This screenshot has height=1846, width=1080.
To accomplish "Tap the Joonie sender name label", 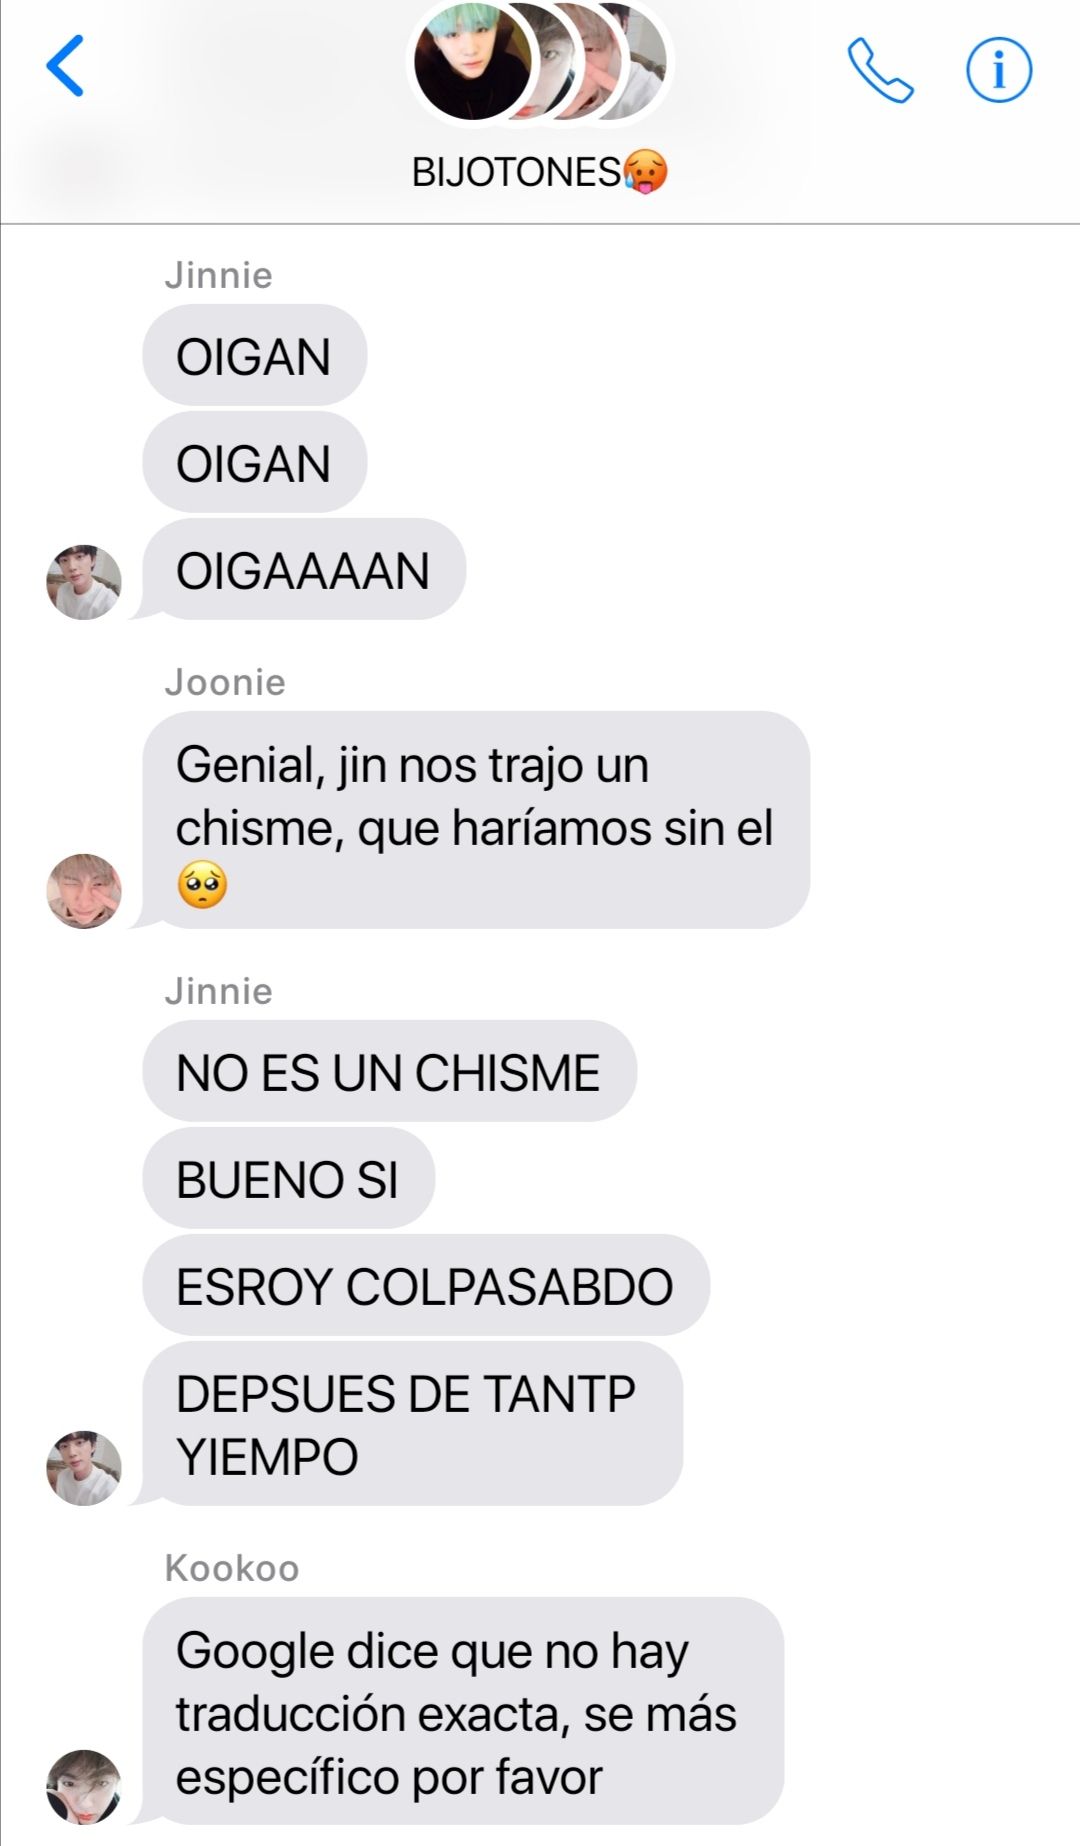I will click(225, 682).
